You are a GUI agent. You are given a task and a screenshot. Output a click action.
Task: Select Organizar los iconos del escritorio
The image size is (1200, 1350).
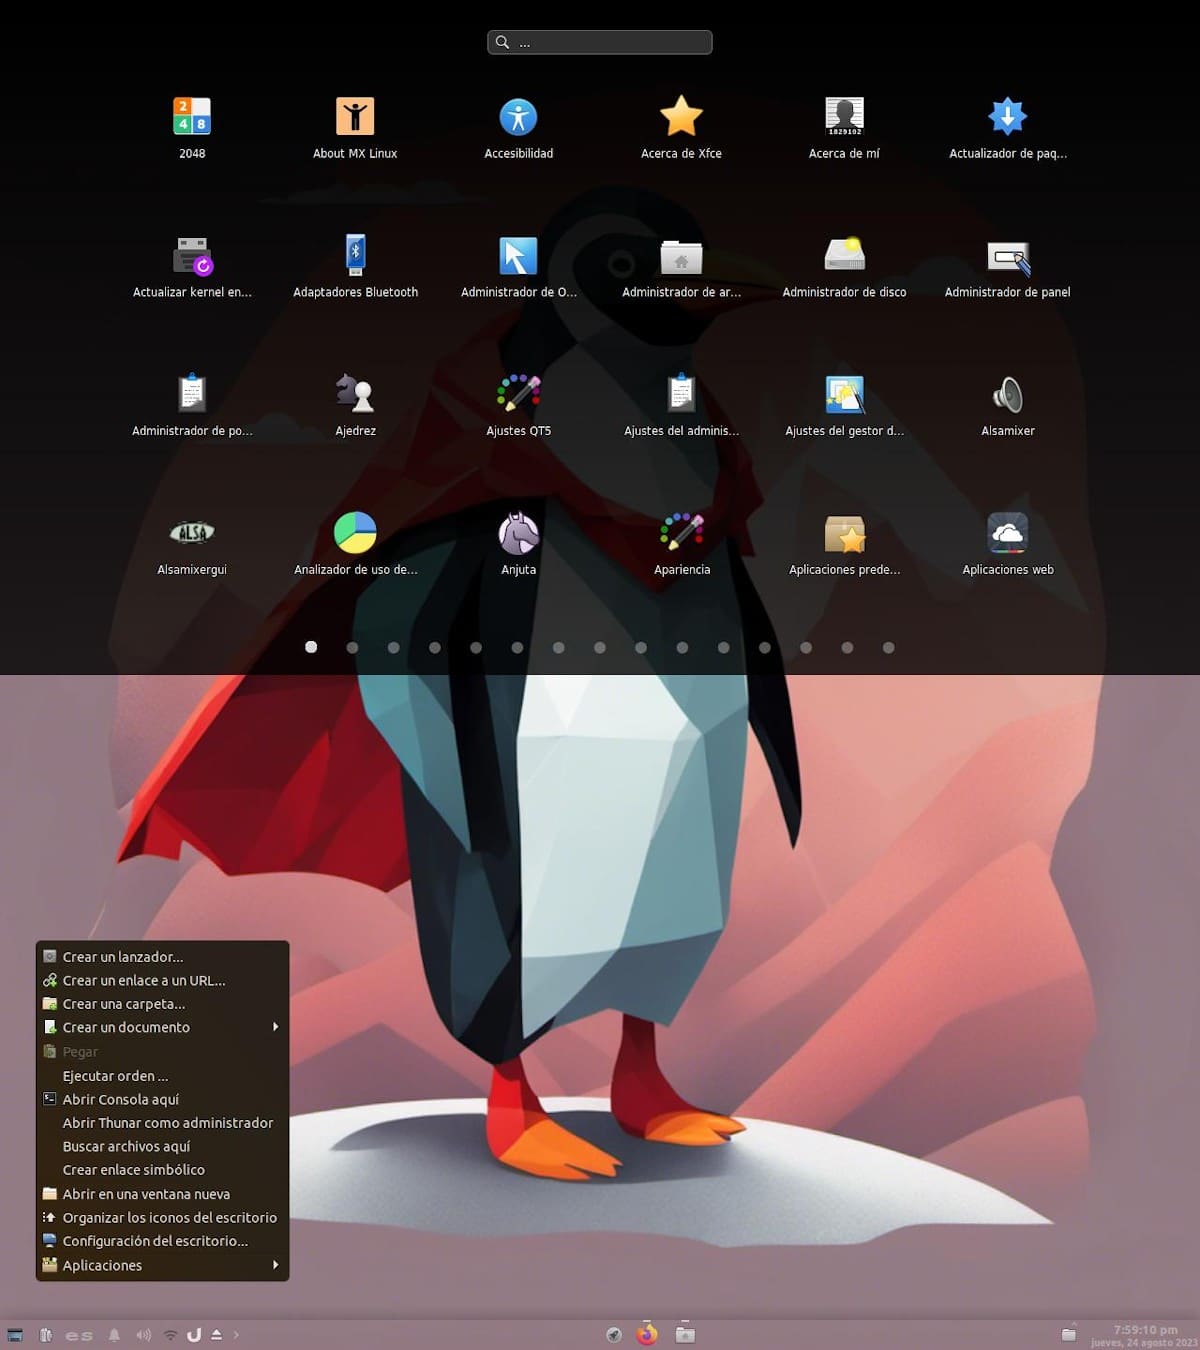point(162,1218)
